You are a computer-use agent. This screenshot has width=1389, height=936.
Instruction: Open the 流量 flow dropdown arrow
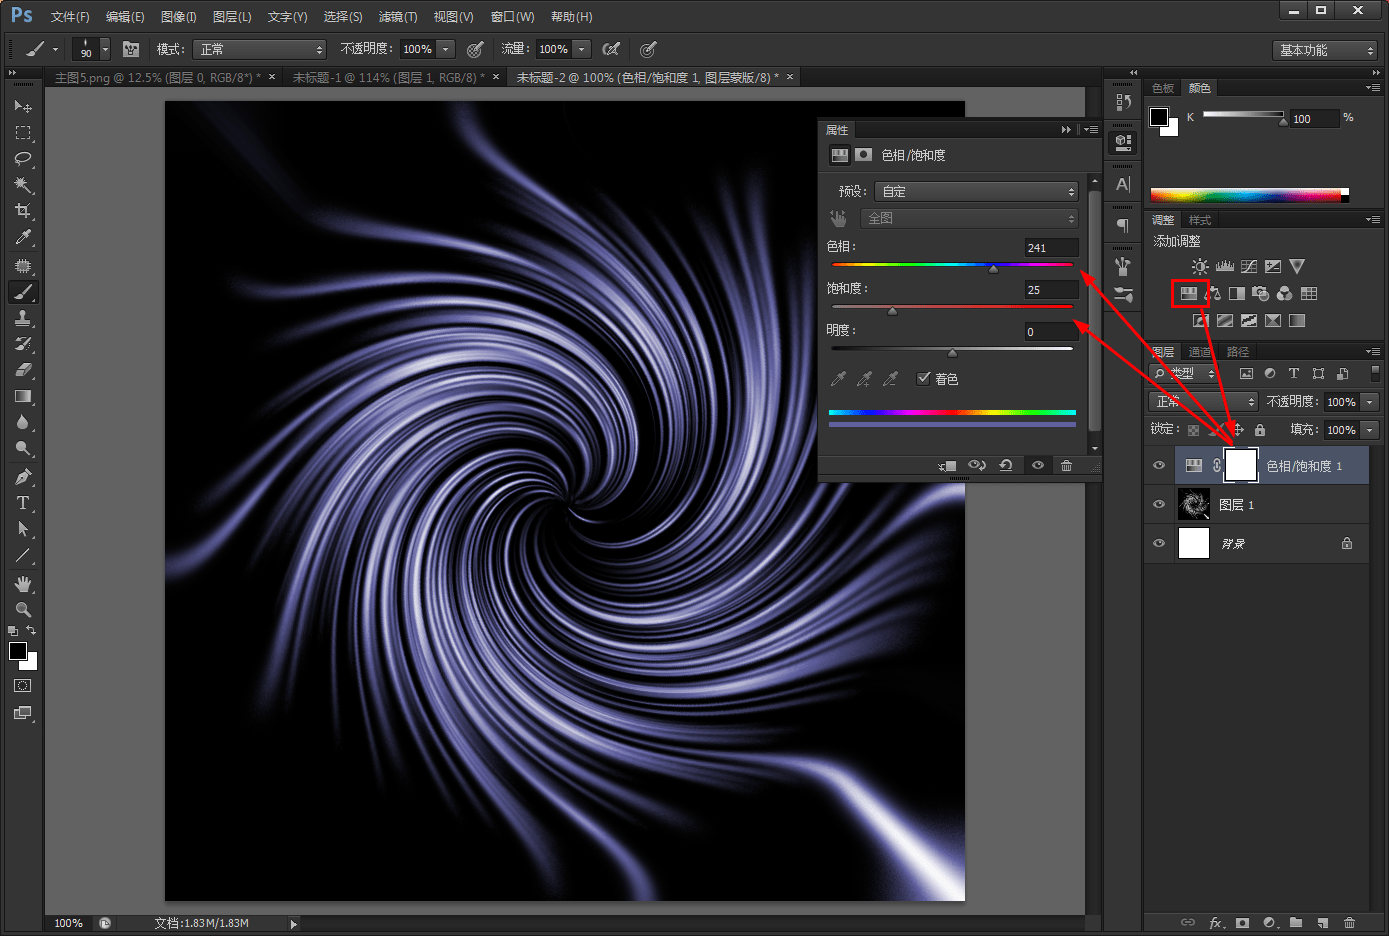pos(582,49)
